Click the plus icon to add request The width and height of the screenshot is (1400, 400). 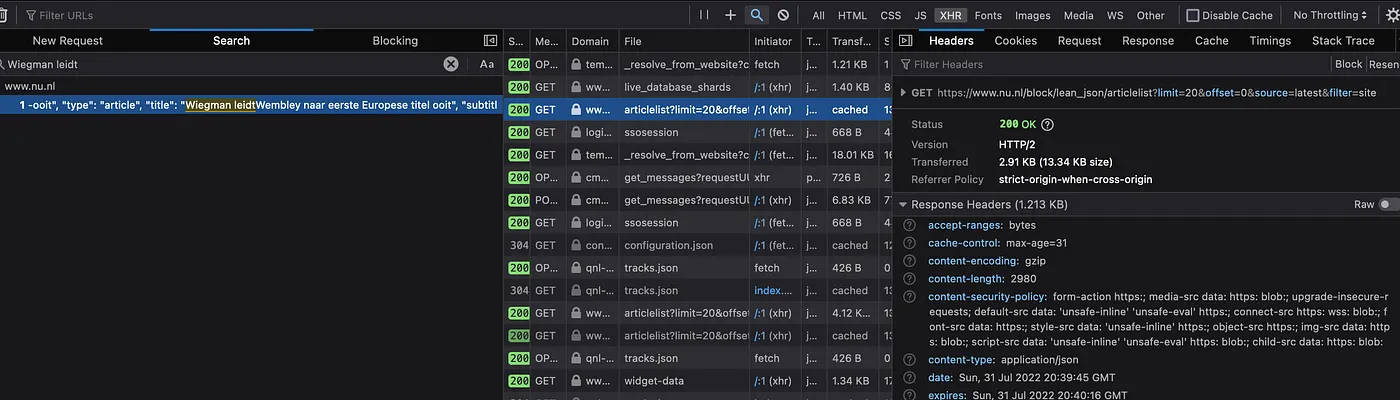730,15
